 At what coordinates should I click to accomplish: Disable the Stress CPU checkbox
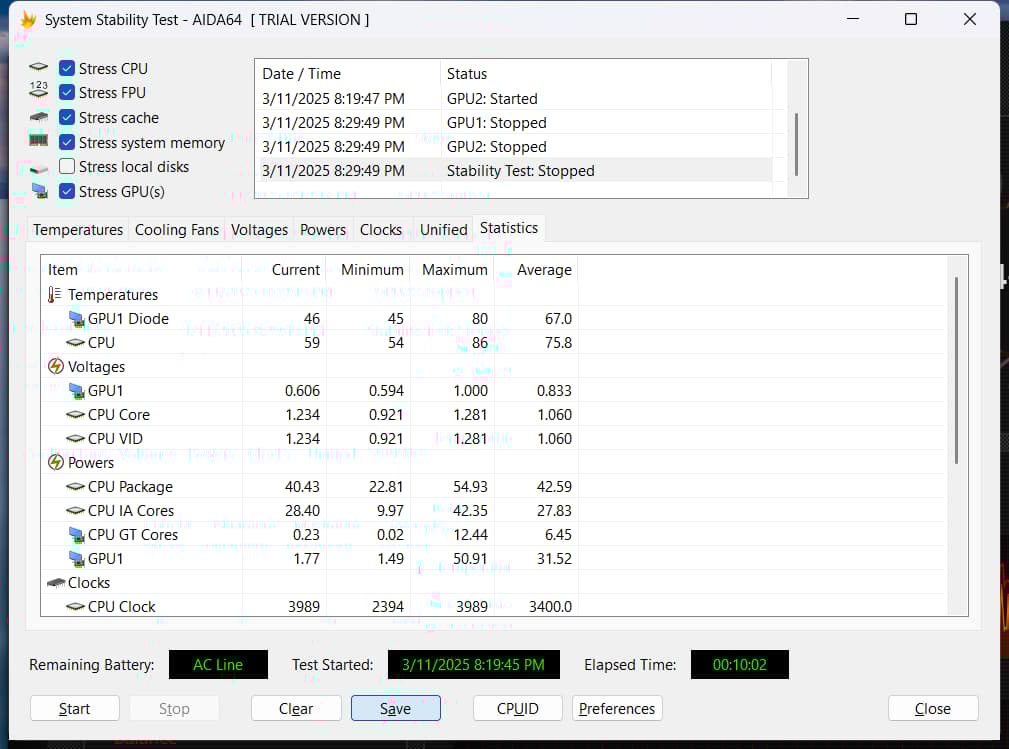pyautogui.click(x=67, y=69)
